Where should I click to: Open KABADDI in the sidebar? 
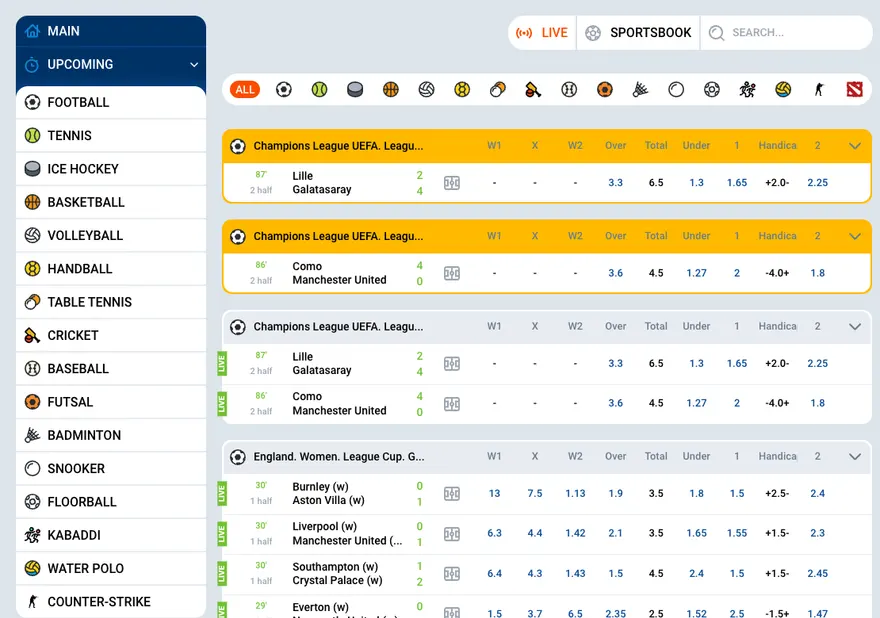(x=111, y=535)
